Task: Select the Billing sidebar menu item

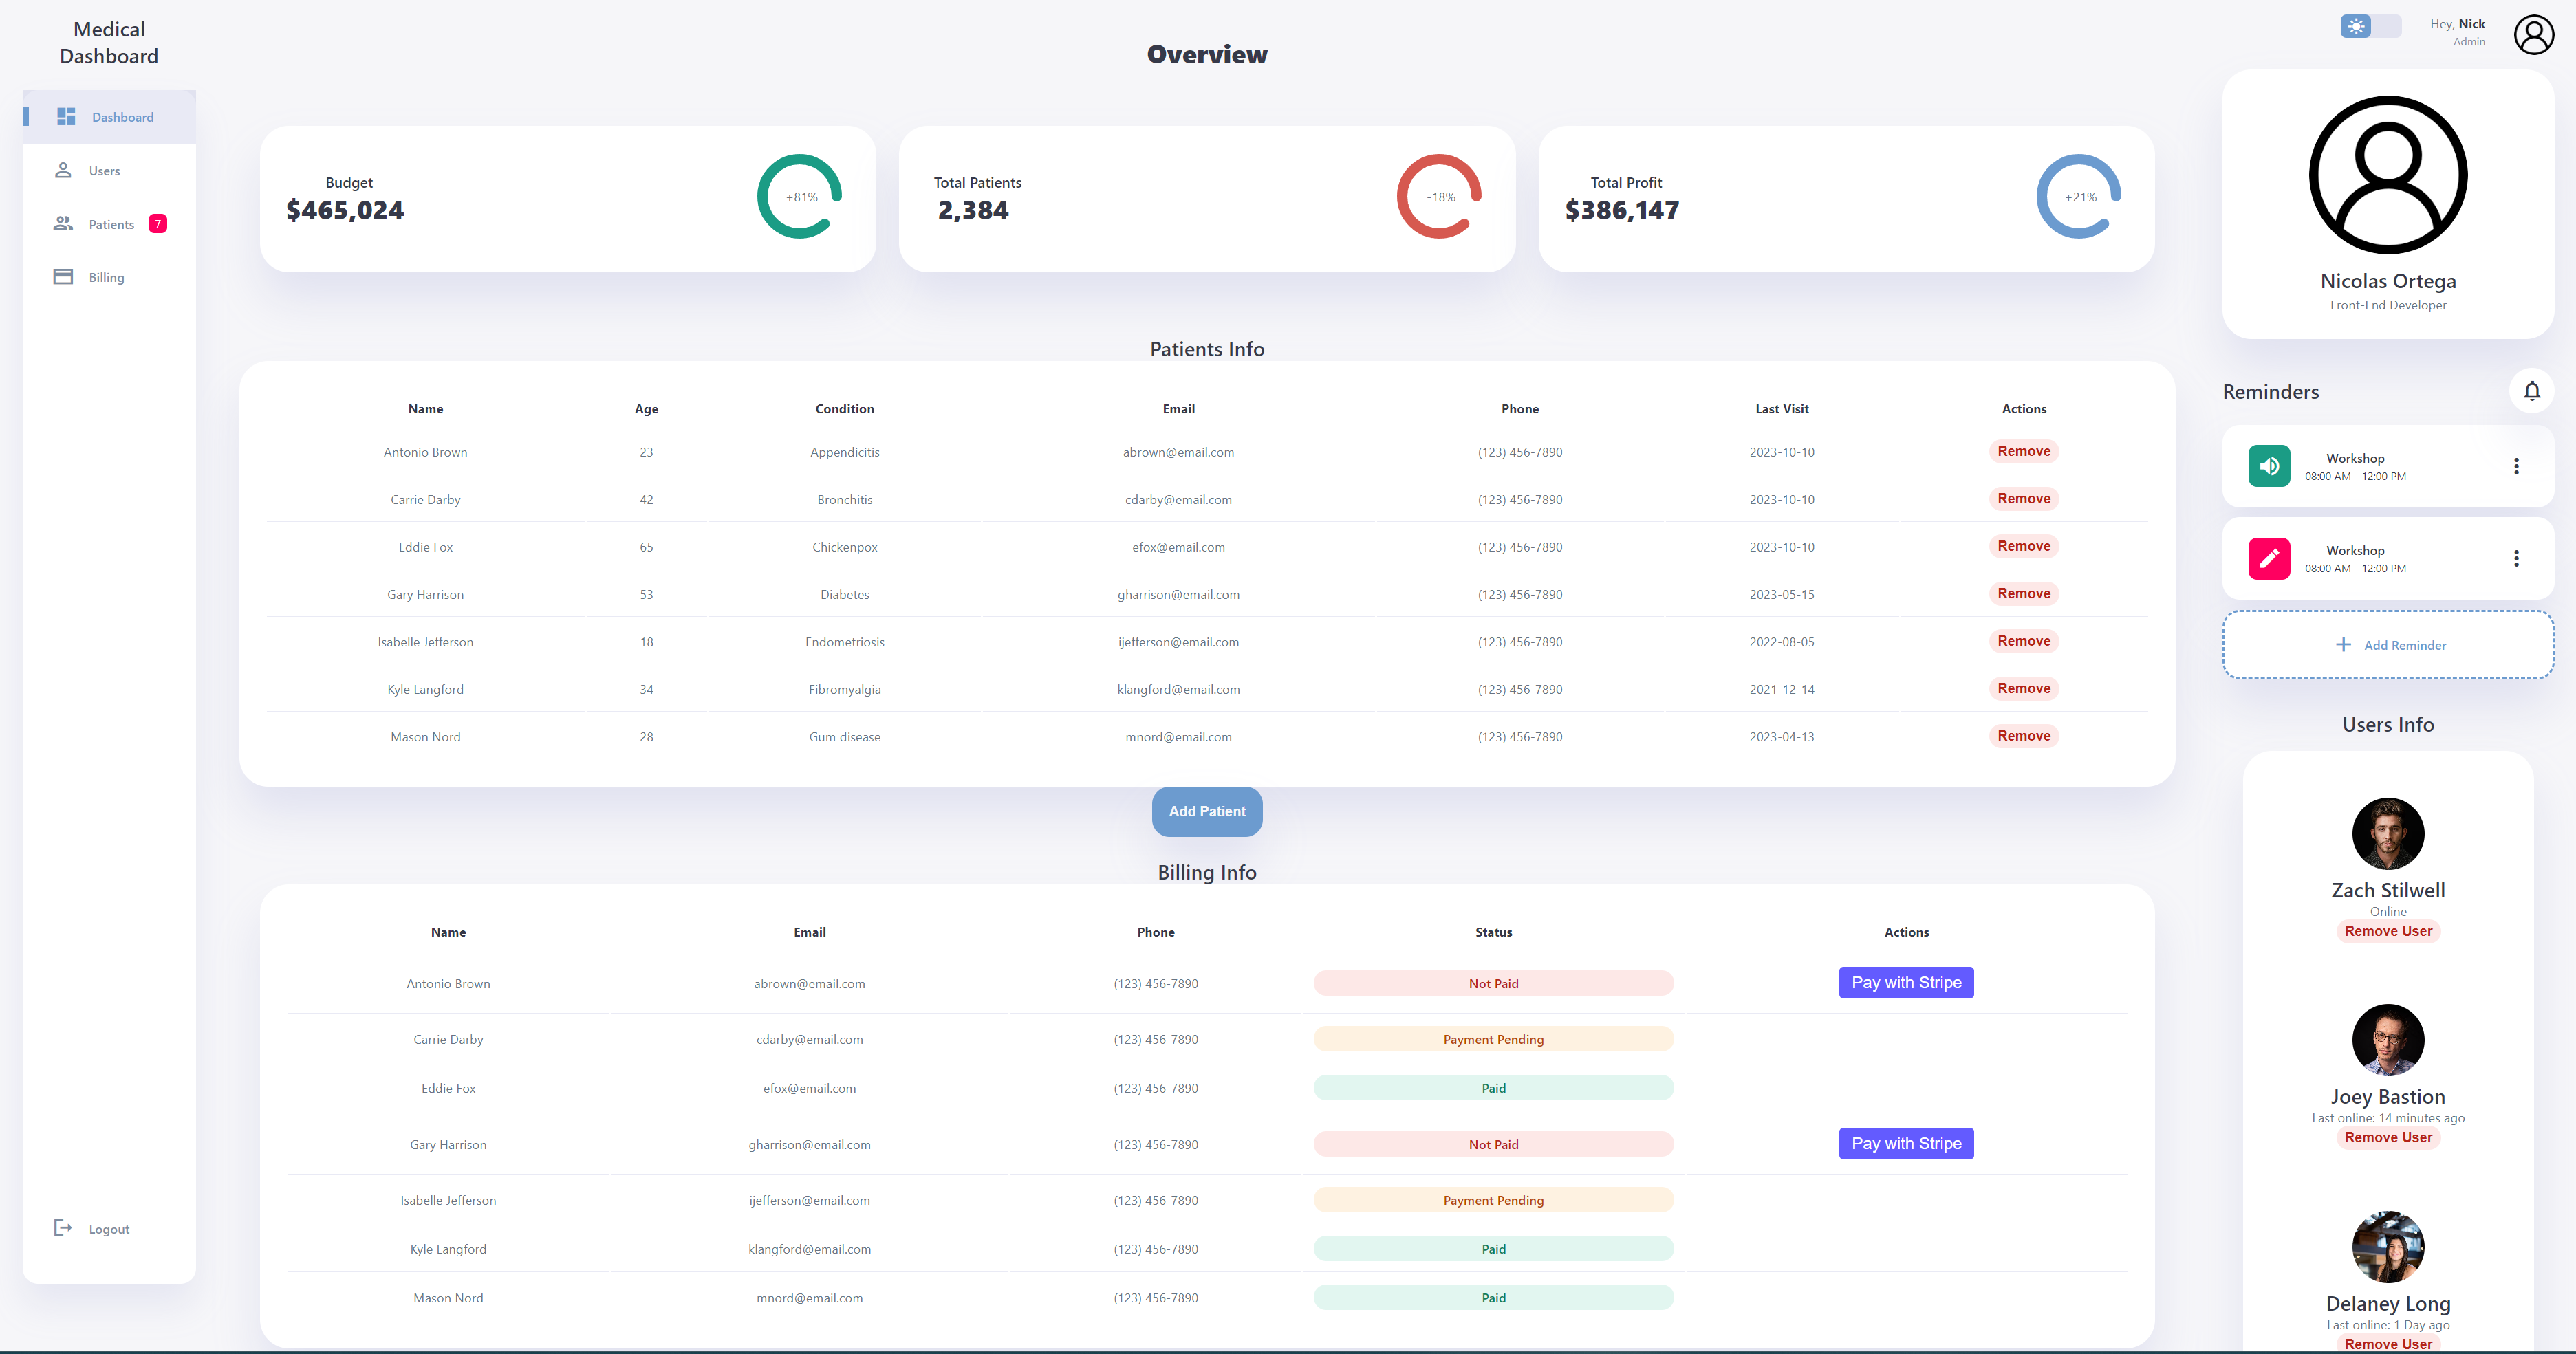Action: 106,277
